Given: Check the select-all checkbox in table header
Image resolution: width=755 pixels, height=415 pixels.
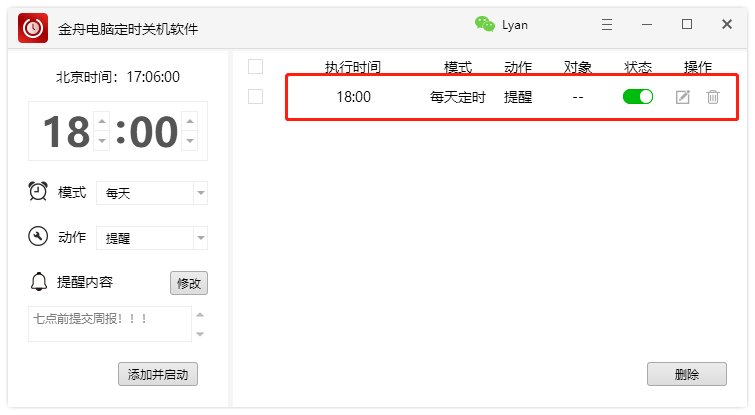Looking at the screenshot, I should coord(255,66).
